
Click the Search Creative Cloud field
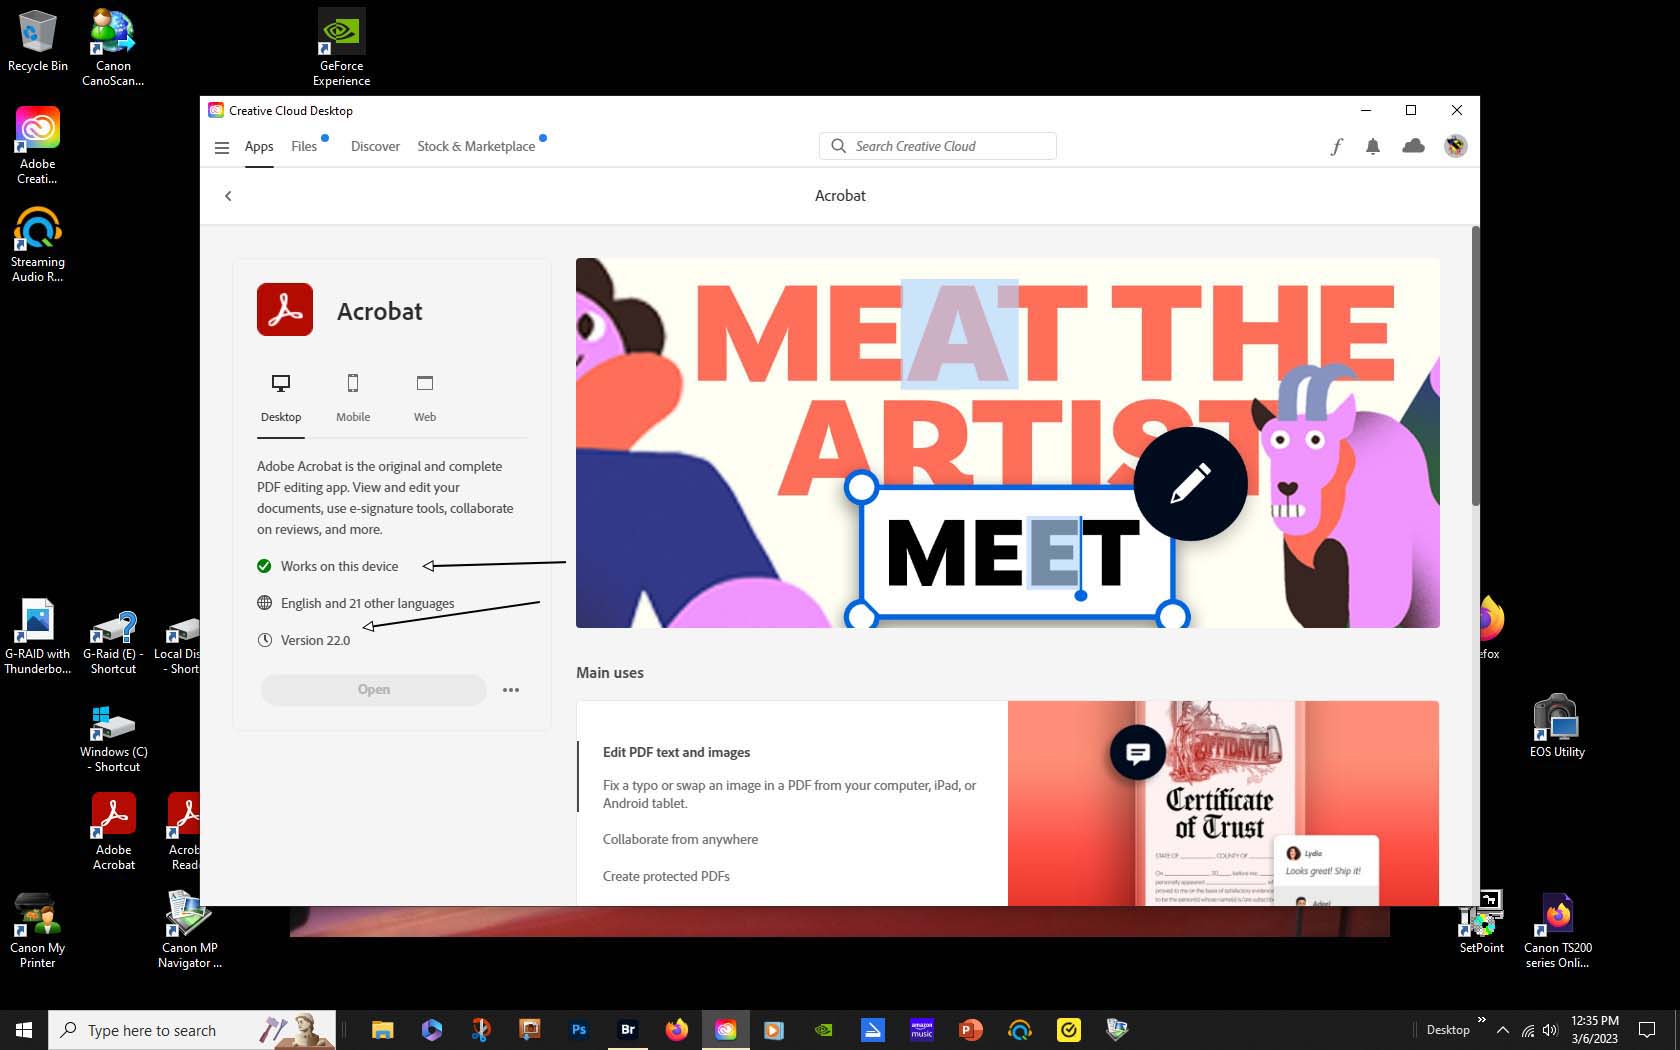point(937,146)
